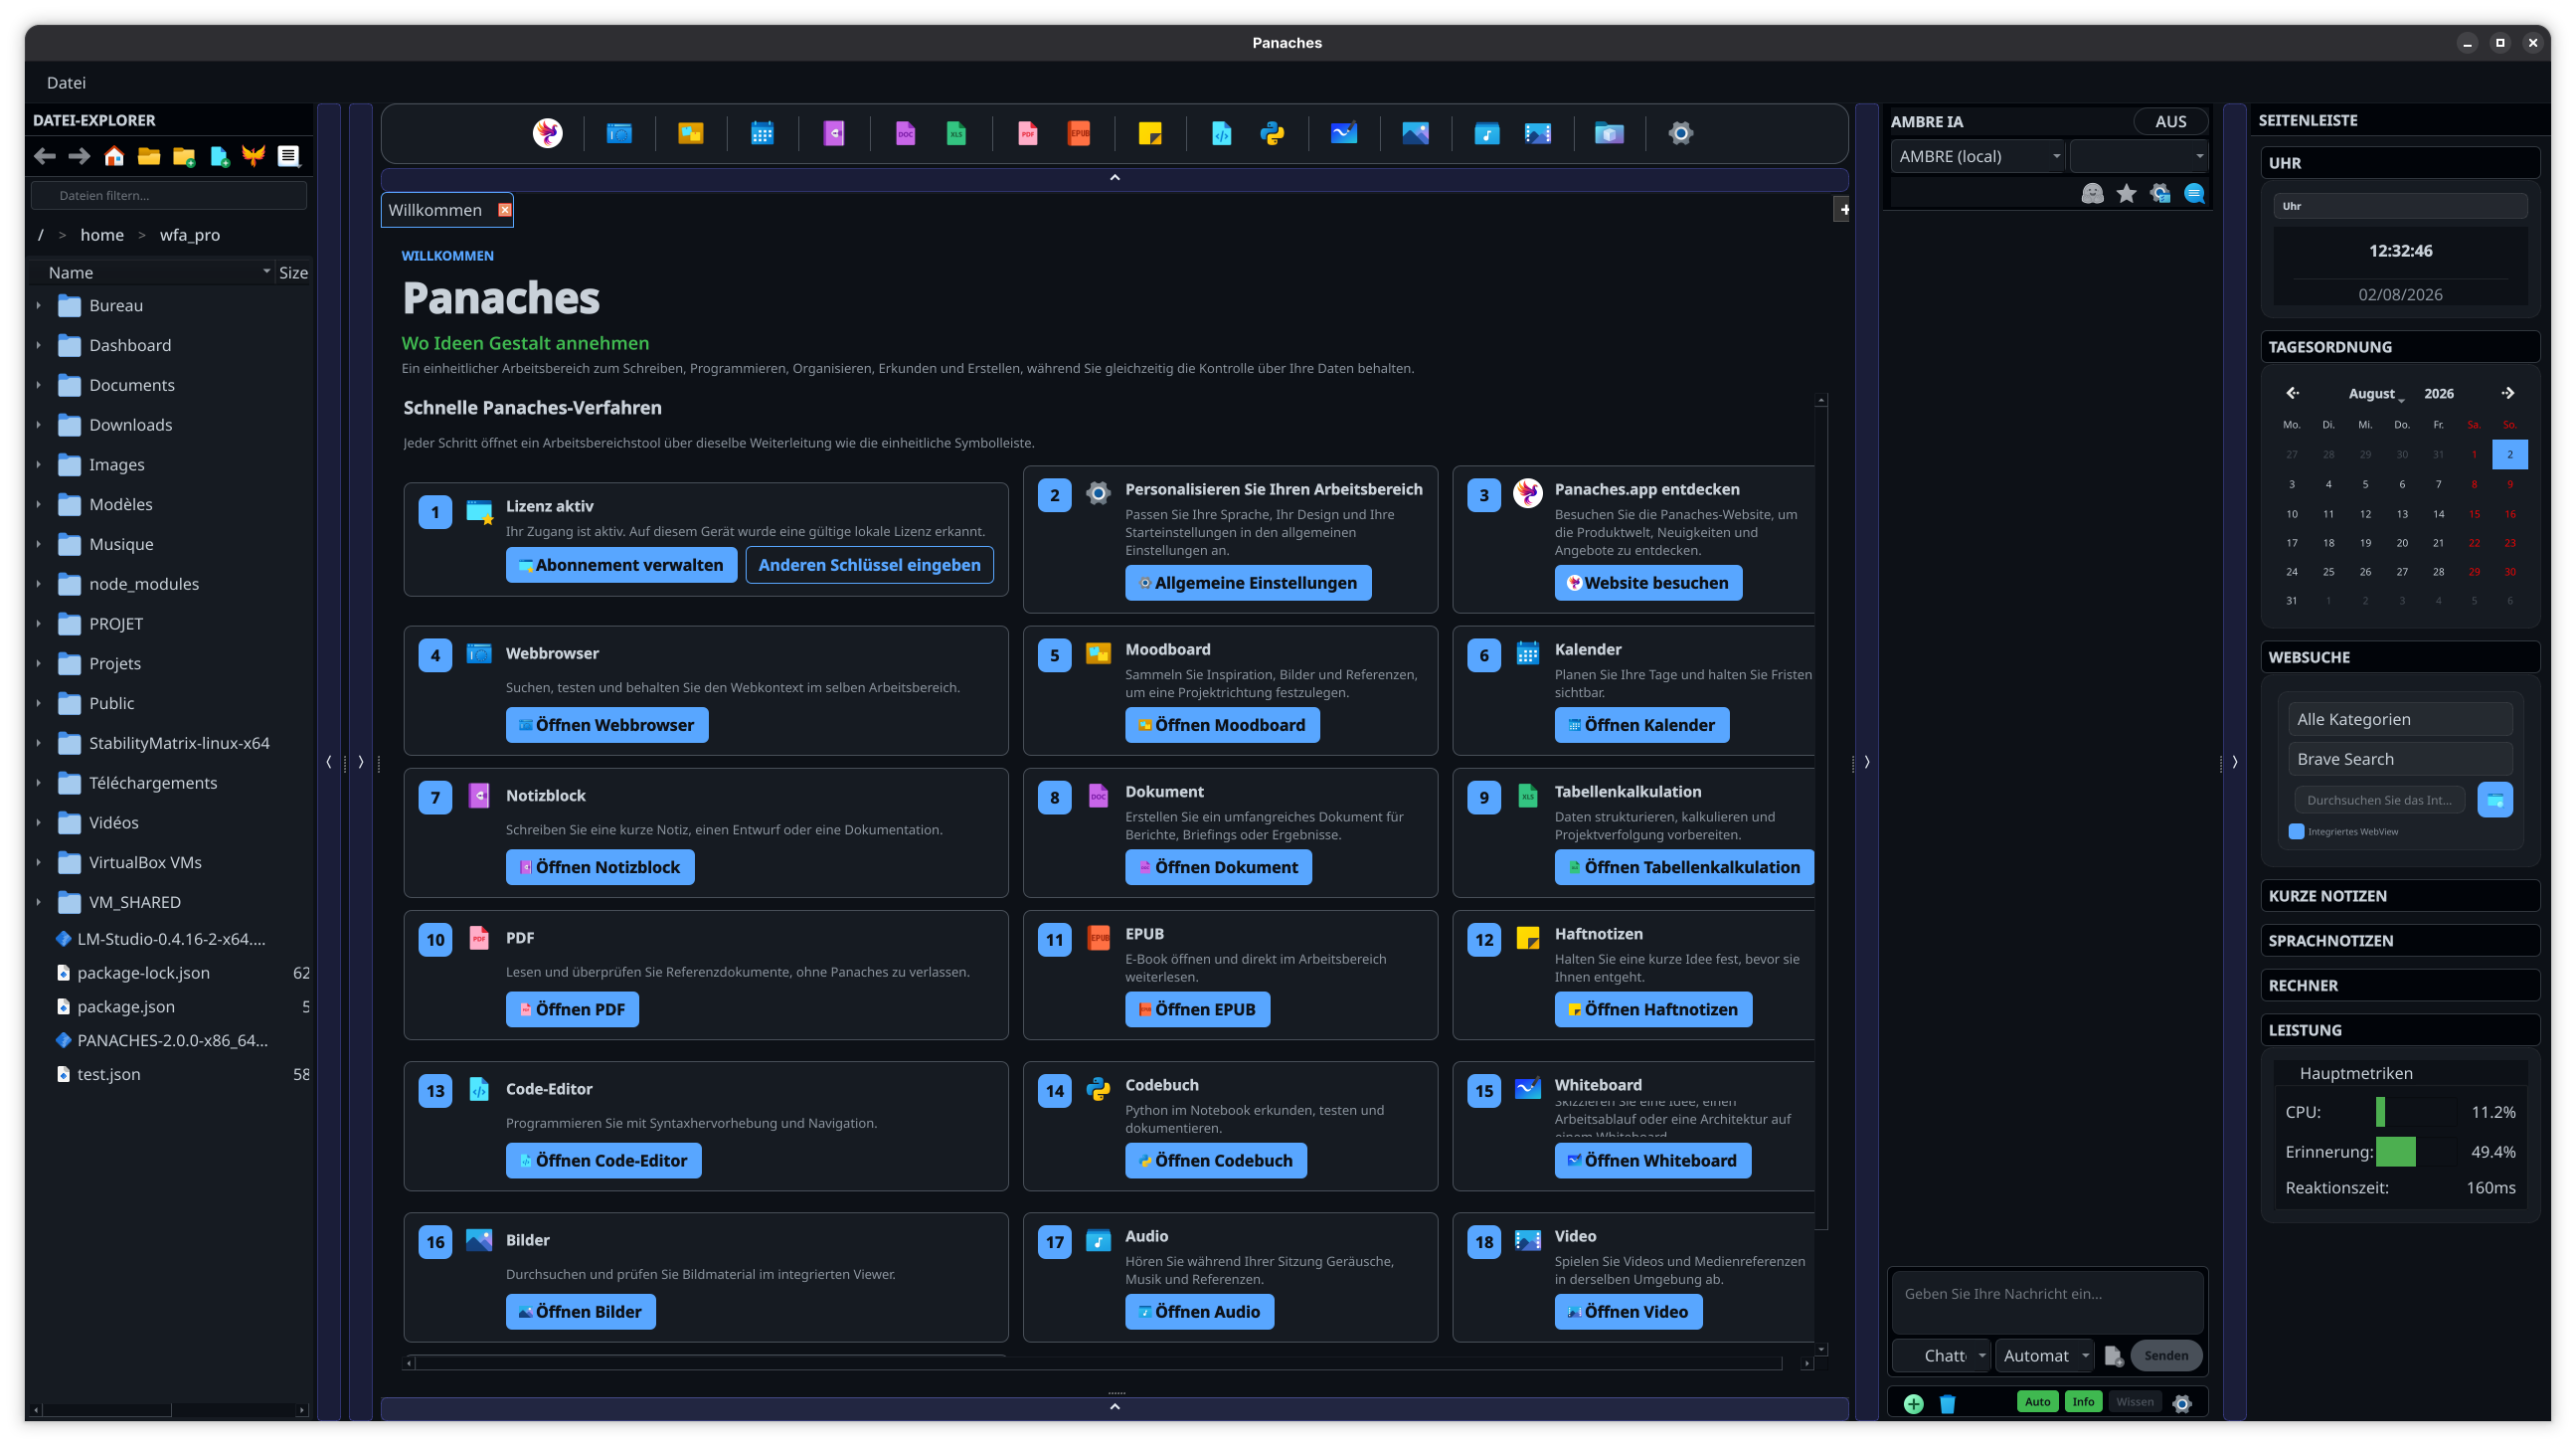Open yellow sticky notes toolbar icon
Screen dimensions: 2576x1446
pos(1150,133)
